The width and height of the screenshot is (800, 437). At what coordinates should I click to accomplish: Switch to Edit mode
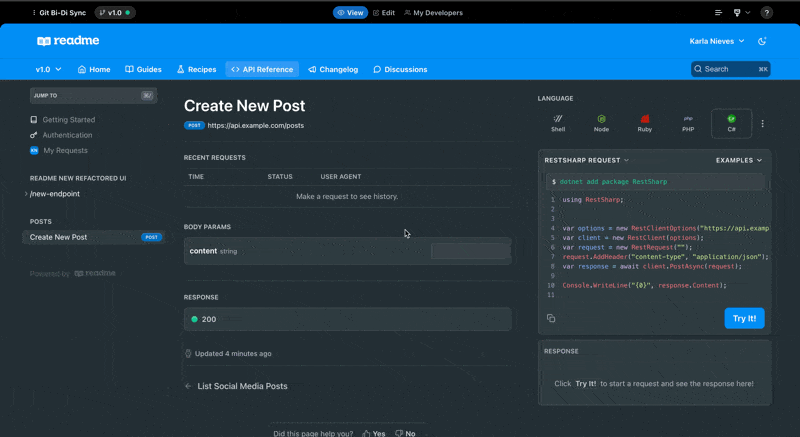coord(384,13)
